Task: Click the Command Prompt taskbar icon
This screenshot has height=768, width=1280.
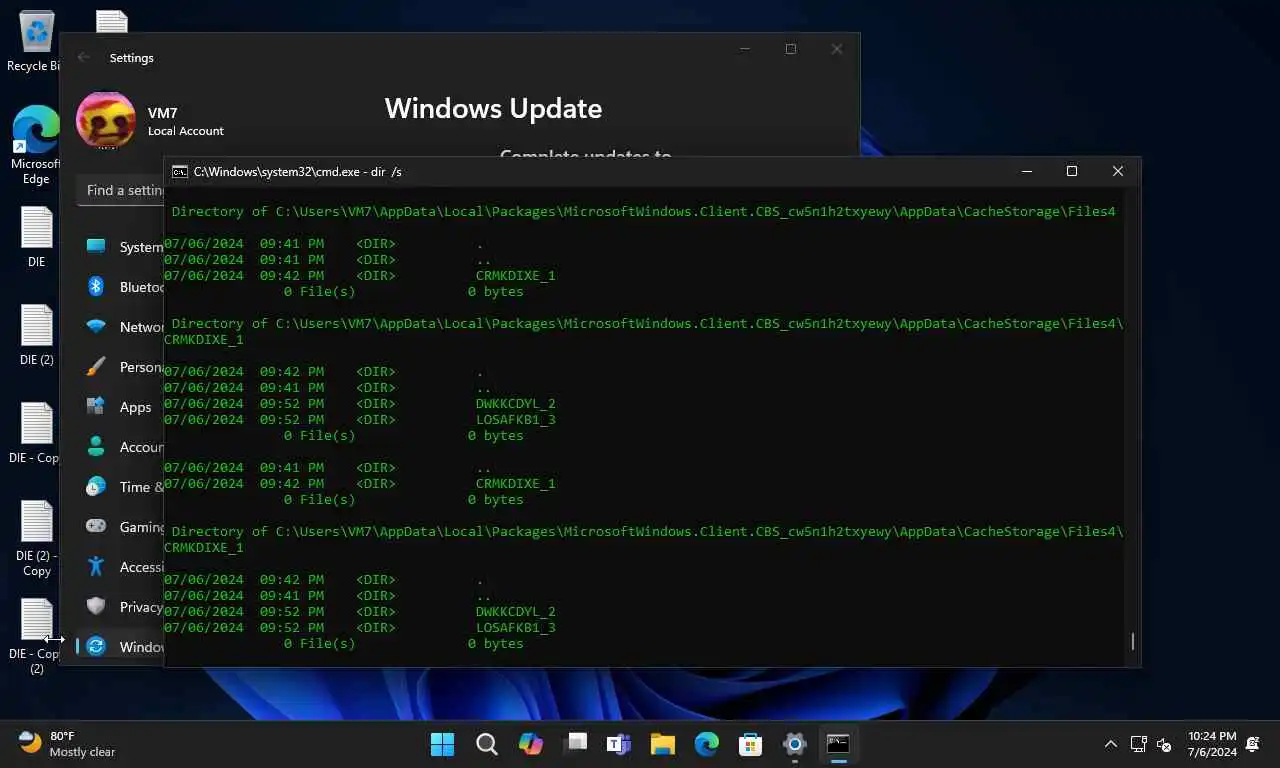Action: pyautogui.click(x=838, y=744)
